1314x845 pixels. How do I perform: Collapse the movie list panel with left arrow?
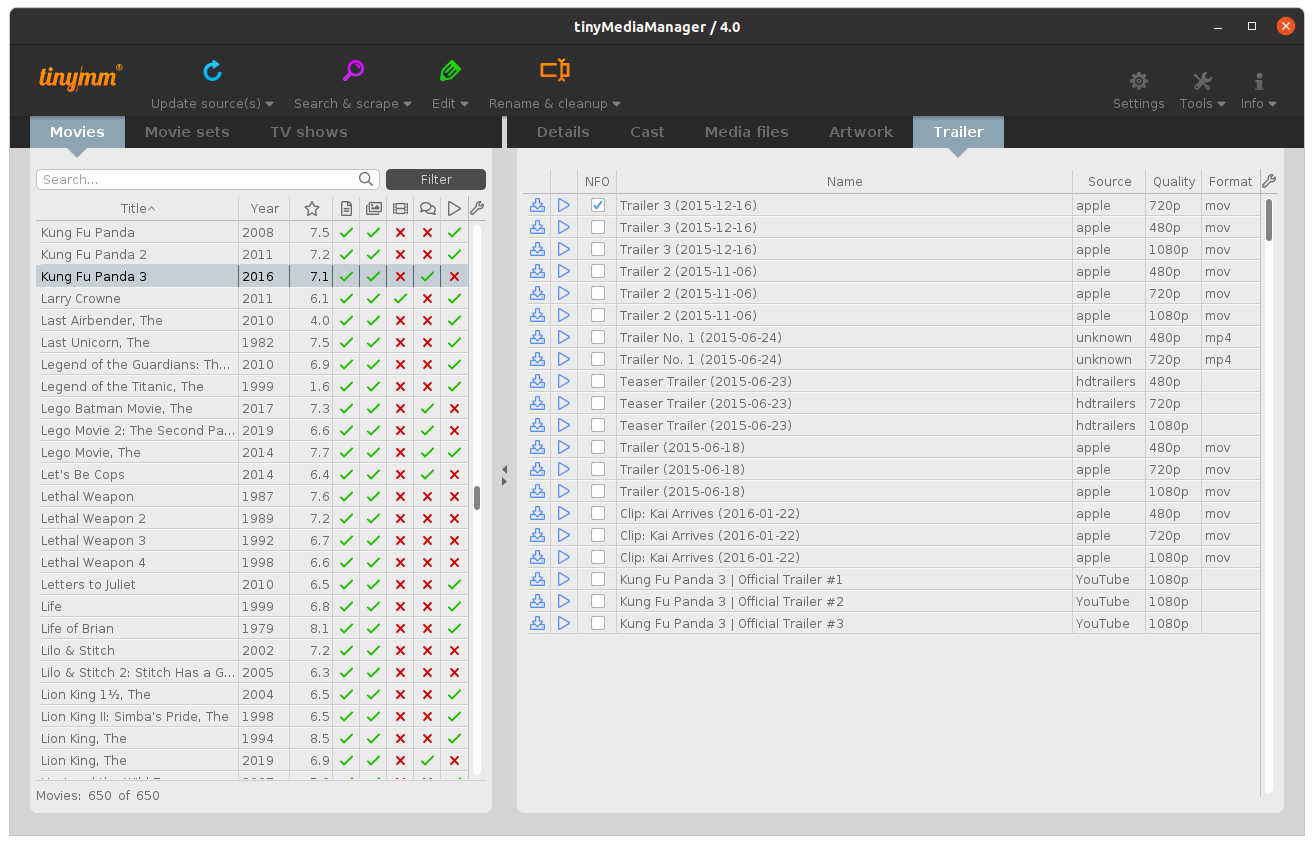[x=504, y=469]
